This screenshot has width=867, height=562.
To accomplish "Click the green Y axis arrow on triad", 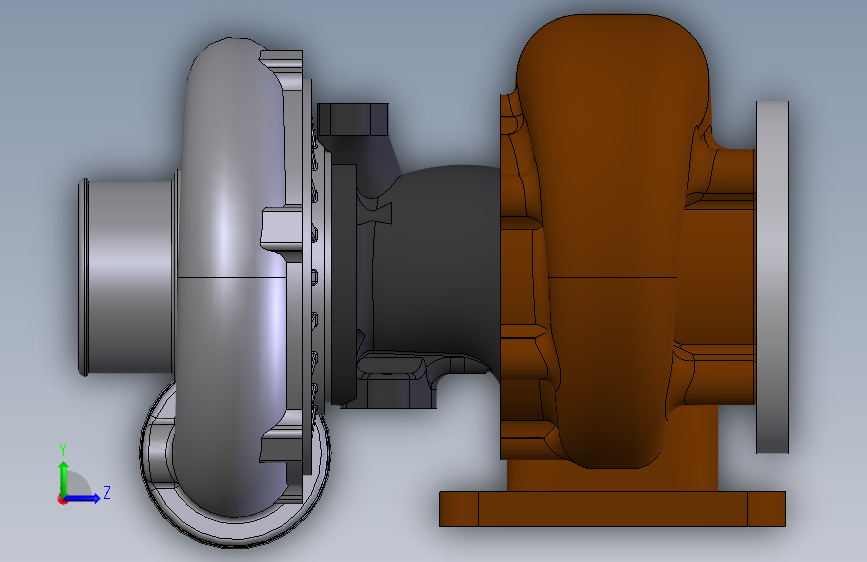I will pos(64,477).
